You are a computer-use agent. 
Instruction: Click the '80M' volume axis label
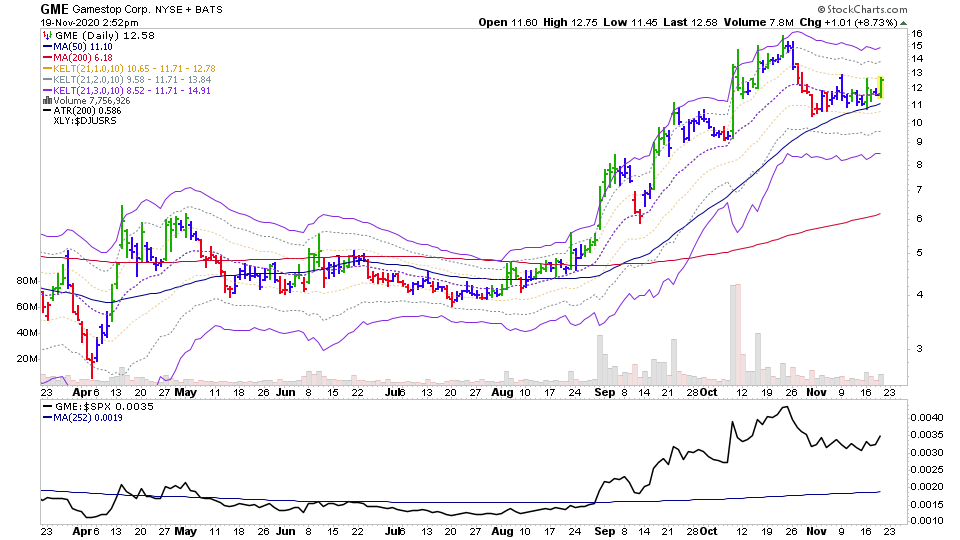(x=27, y=281)
